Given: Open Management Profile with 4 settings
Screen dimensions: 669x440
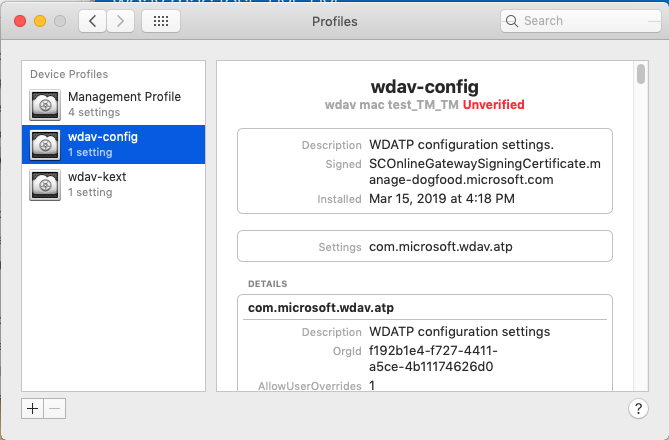Looking at the screenshot, I should tap(113, 104).
